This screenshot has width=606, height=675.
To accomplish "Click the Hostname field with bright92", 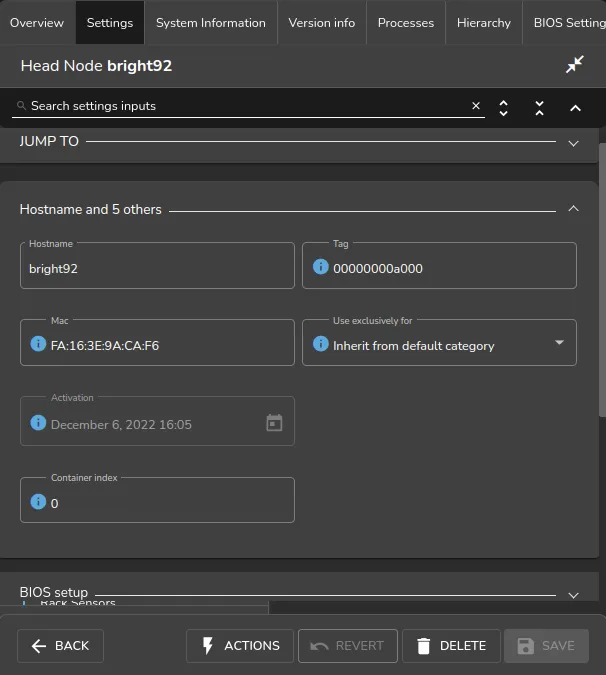I will [158, 266].
